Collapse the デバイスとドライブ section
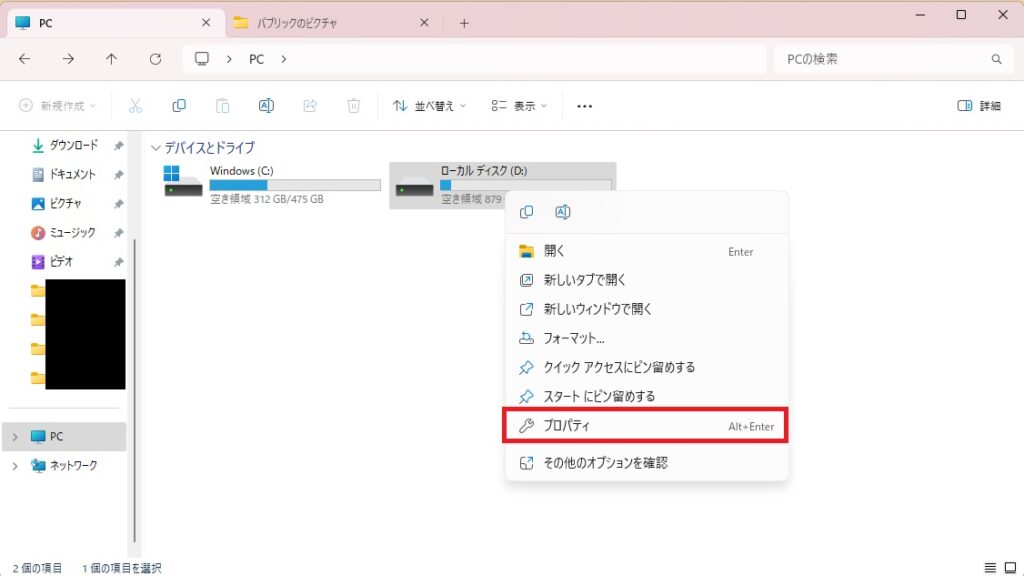The image size is (1024, 576). [156, 147]
